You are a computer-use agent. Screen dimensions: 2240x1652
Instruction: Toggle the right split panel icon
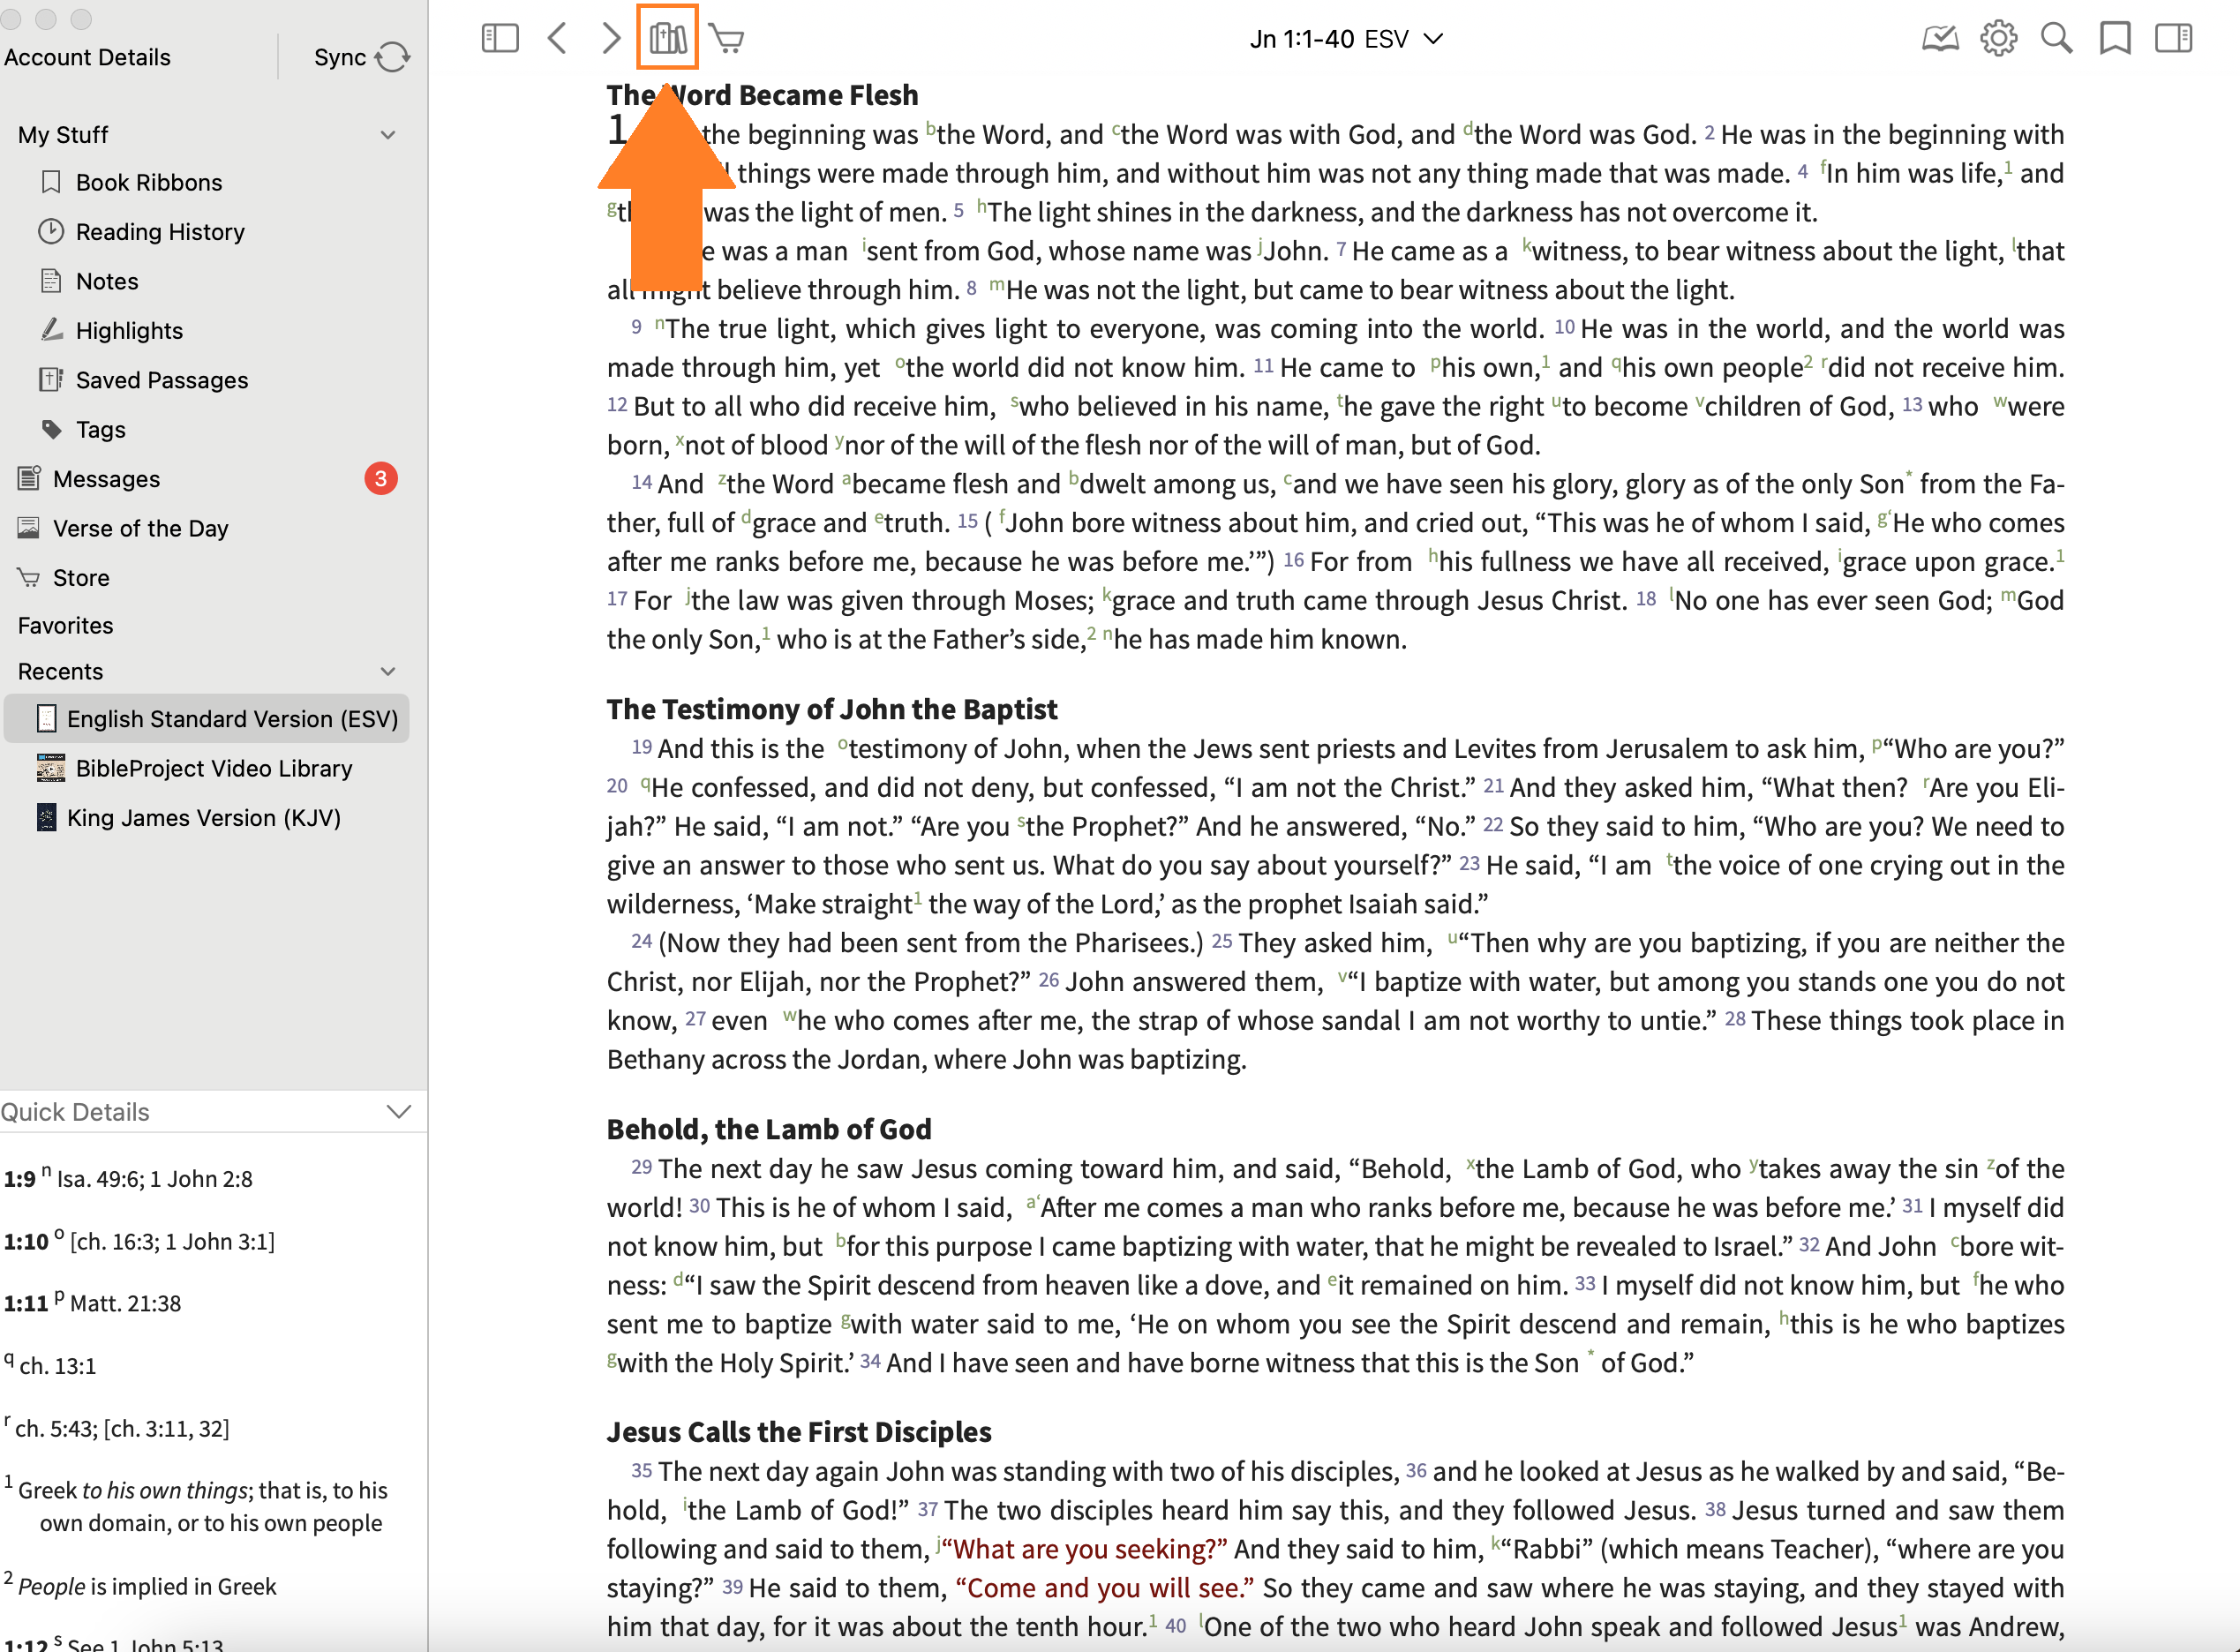(2173, 39)
